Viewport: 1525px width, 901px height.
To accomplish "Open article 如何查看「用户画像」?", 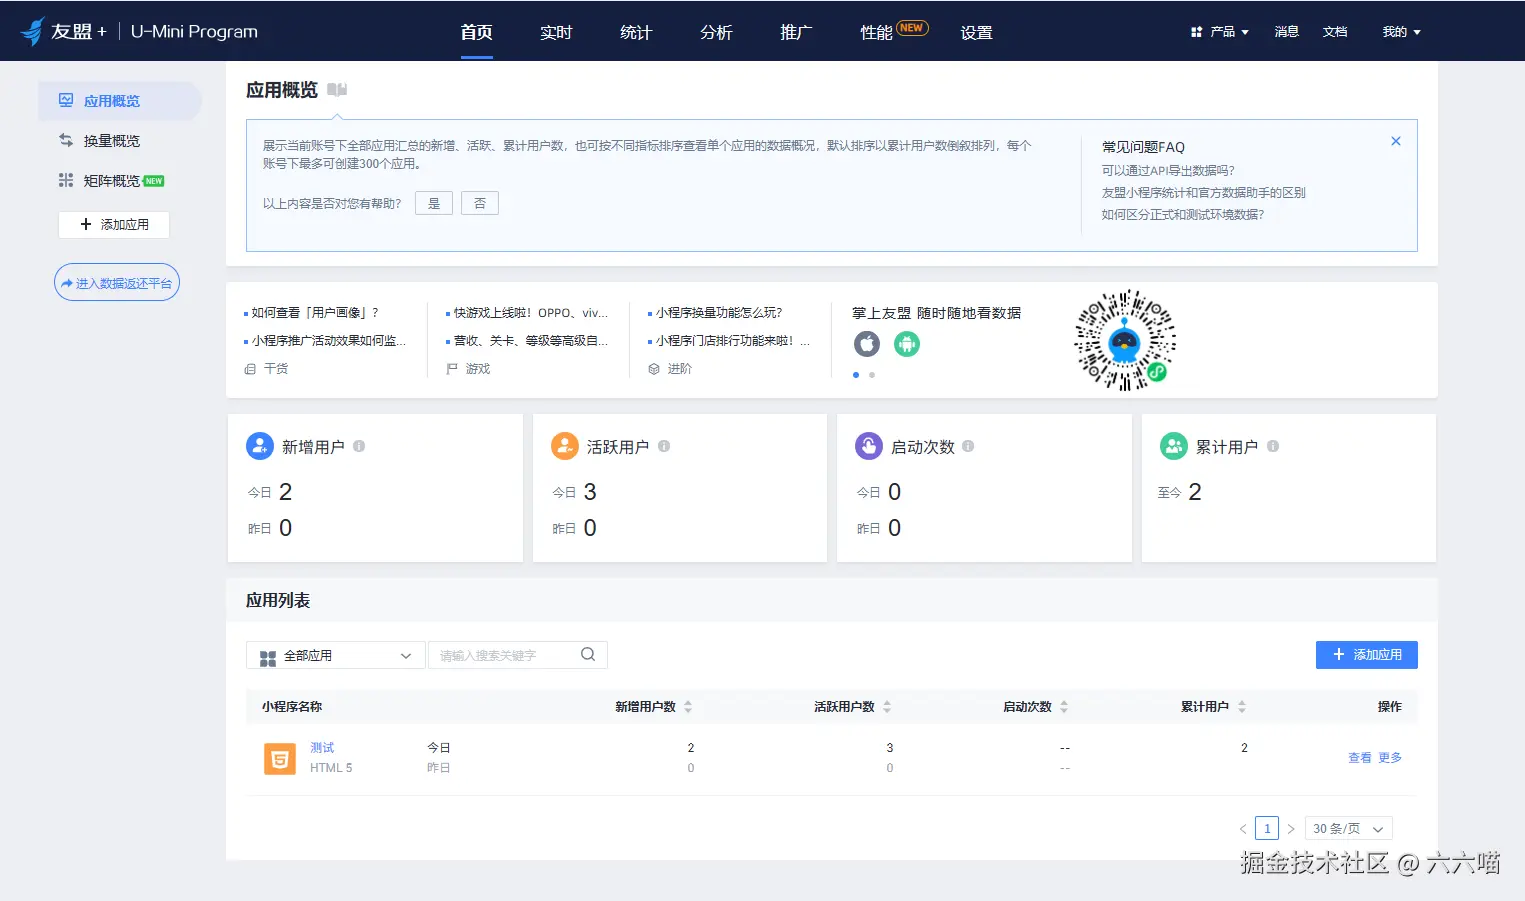I will pos(315,313).
